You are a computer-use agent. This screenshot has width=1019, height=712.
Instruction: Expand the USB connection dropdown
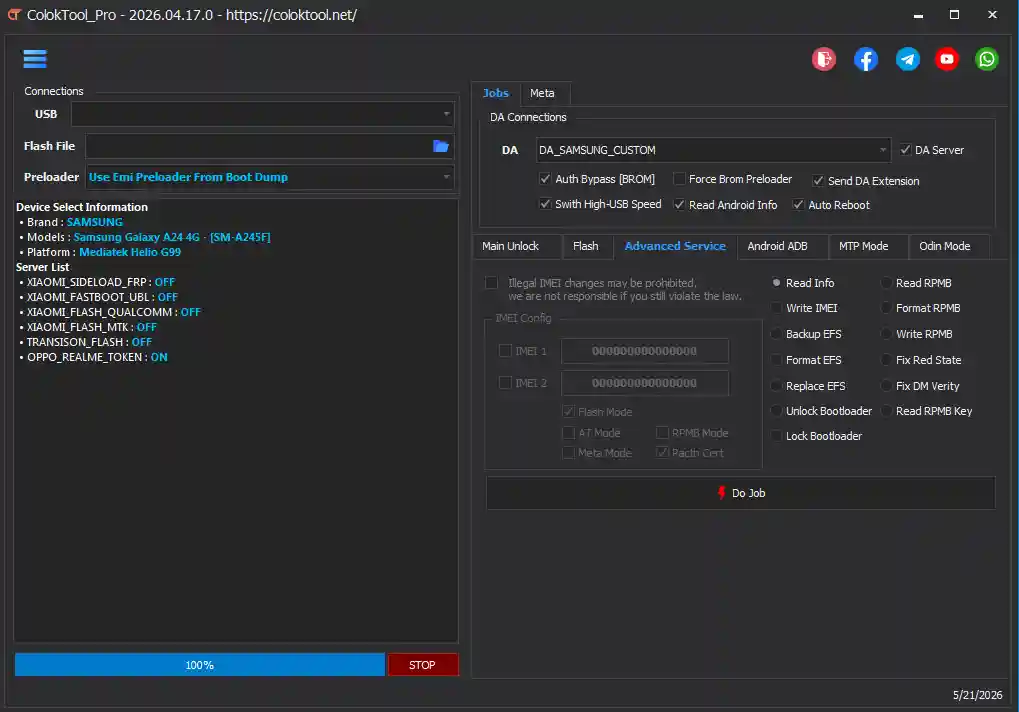[x=446, y=114]
